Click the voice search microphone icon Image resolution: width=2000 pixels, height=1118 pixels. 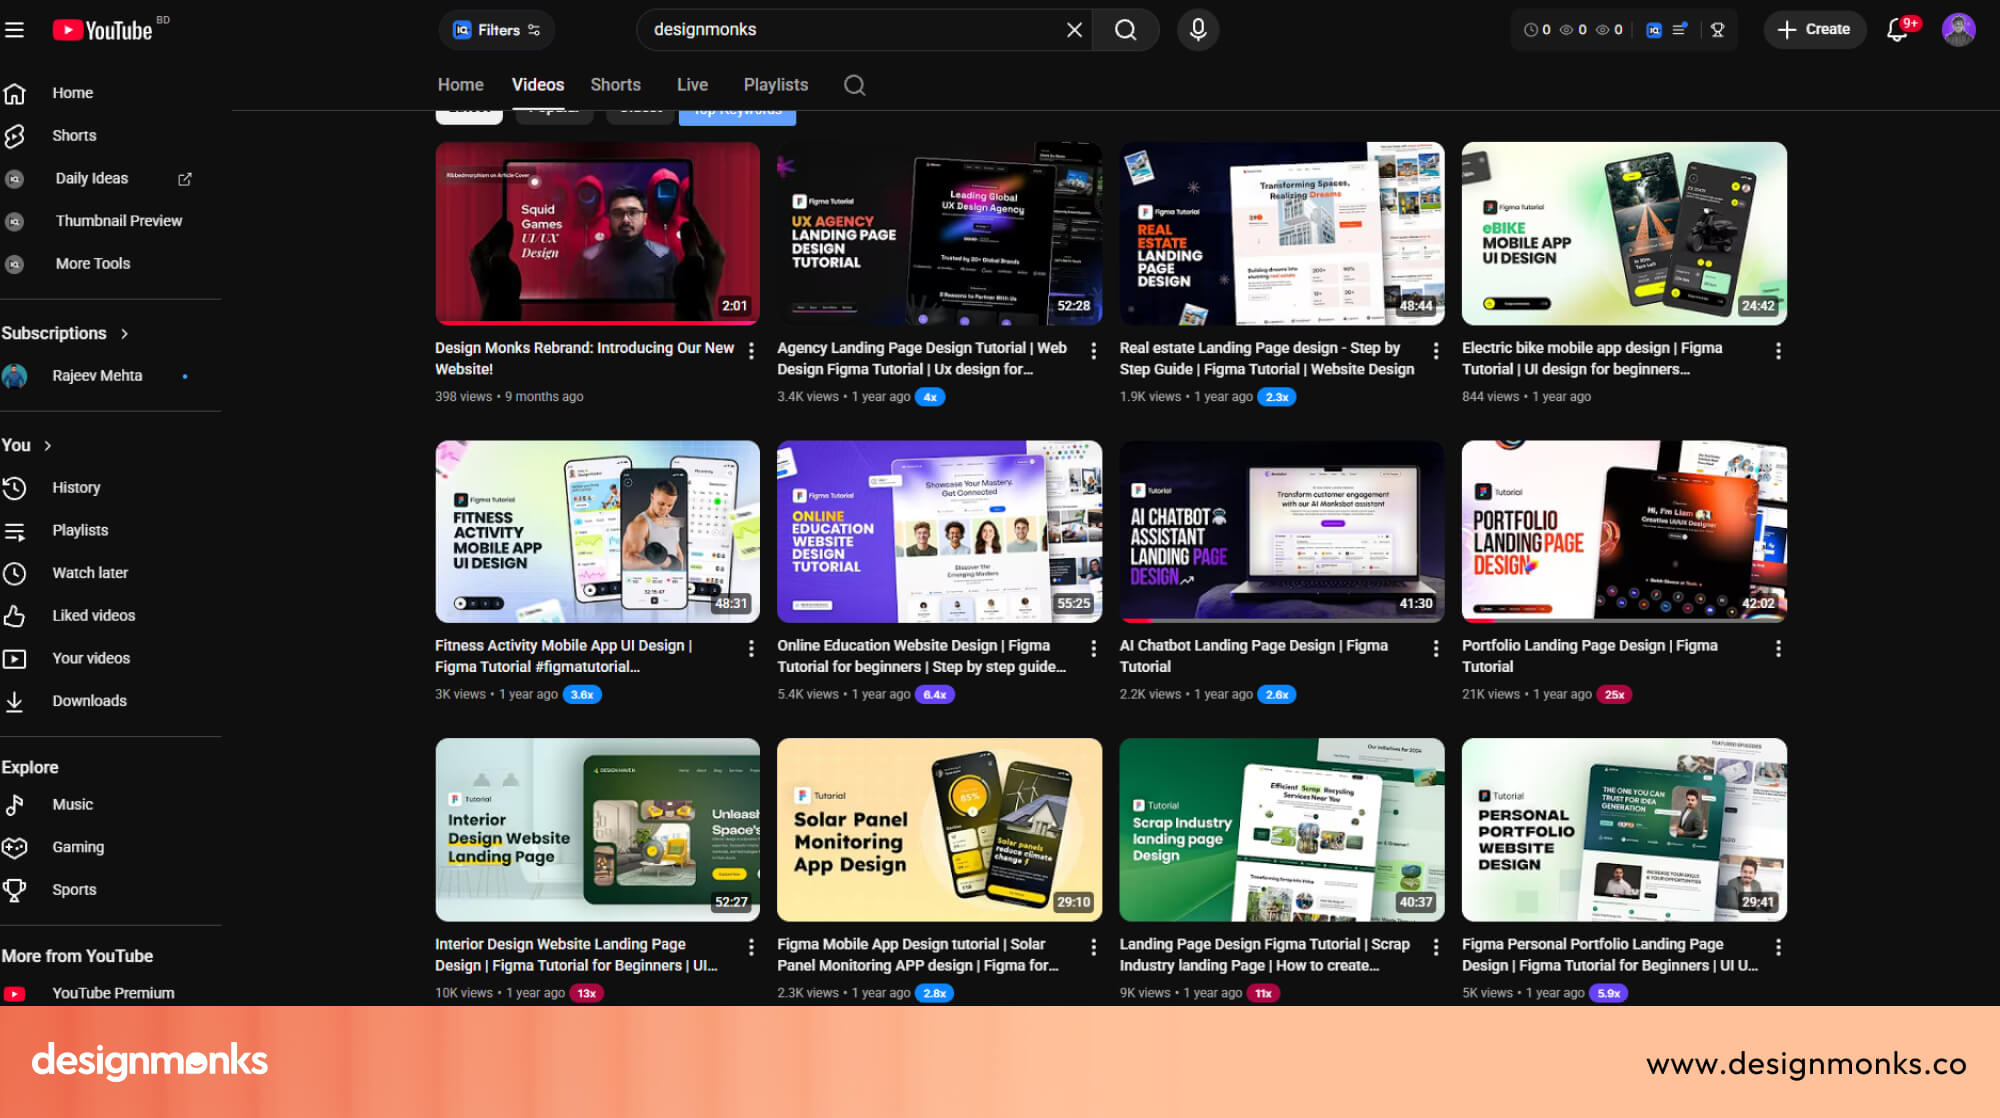tap(1197, 30)
